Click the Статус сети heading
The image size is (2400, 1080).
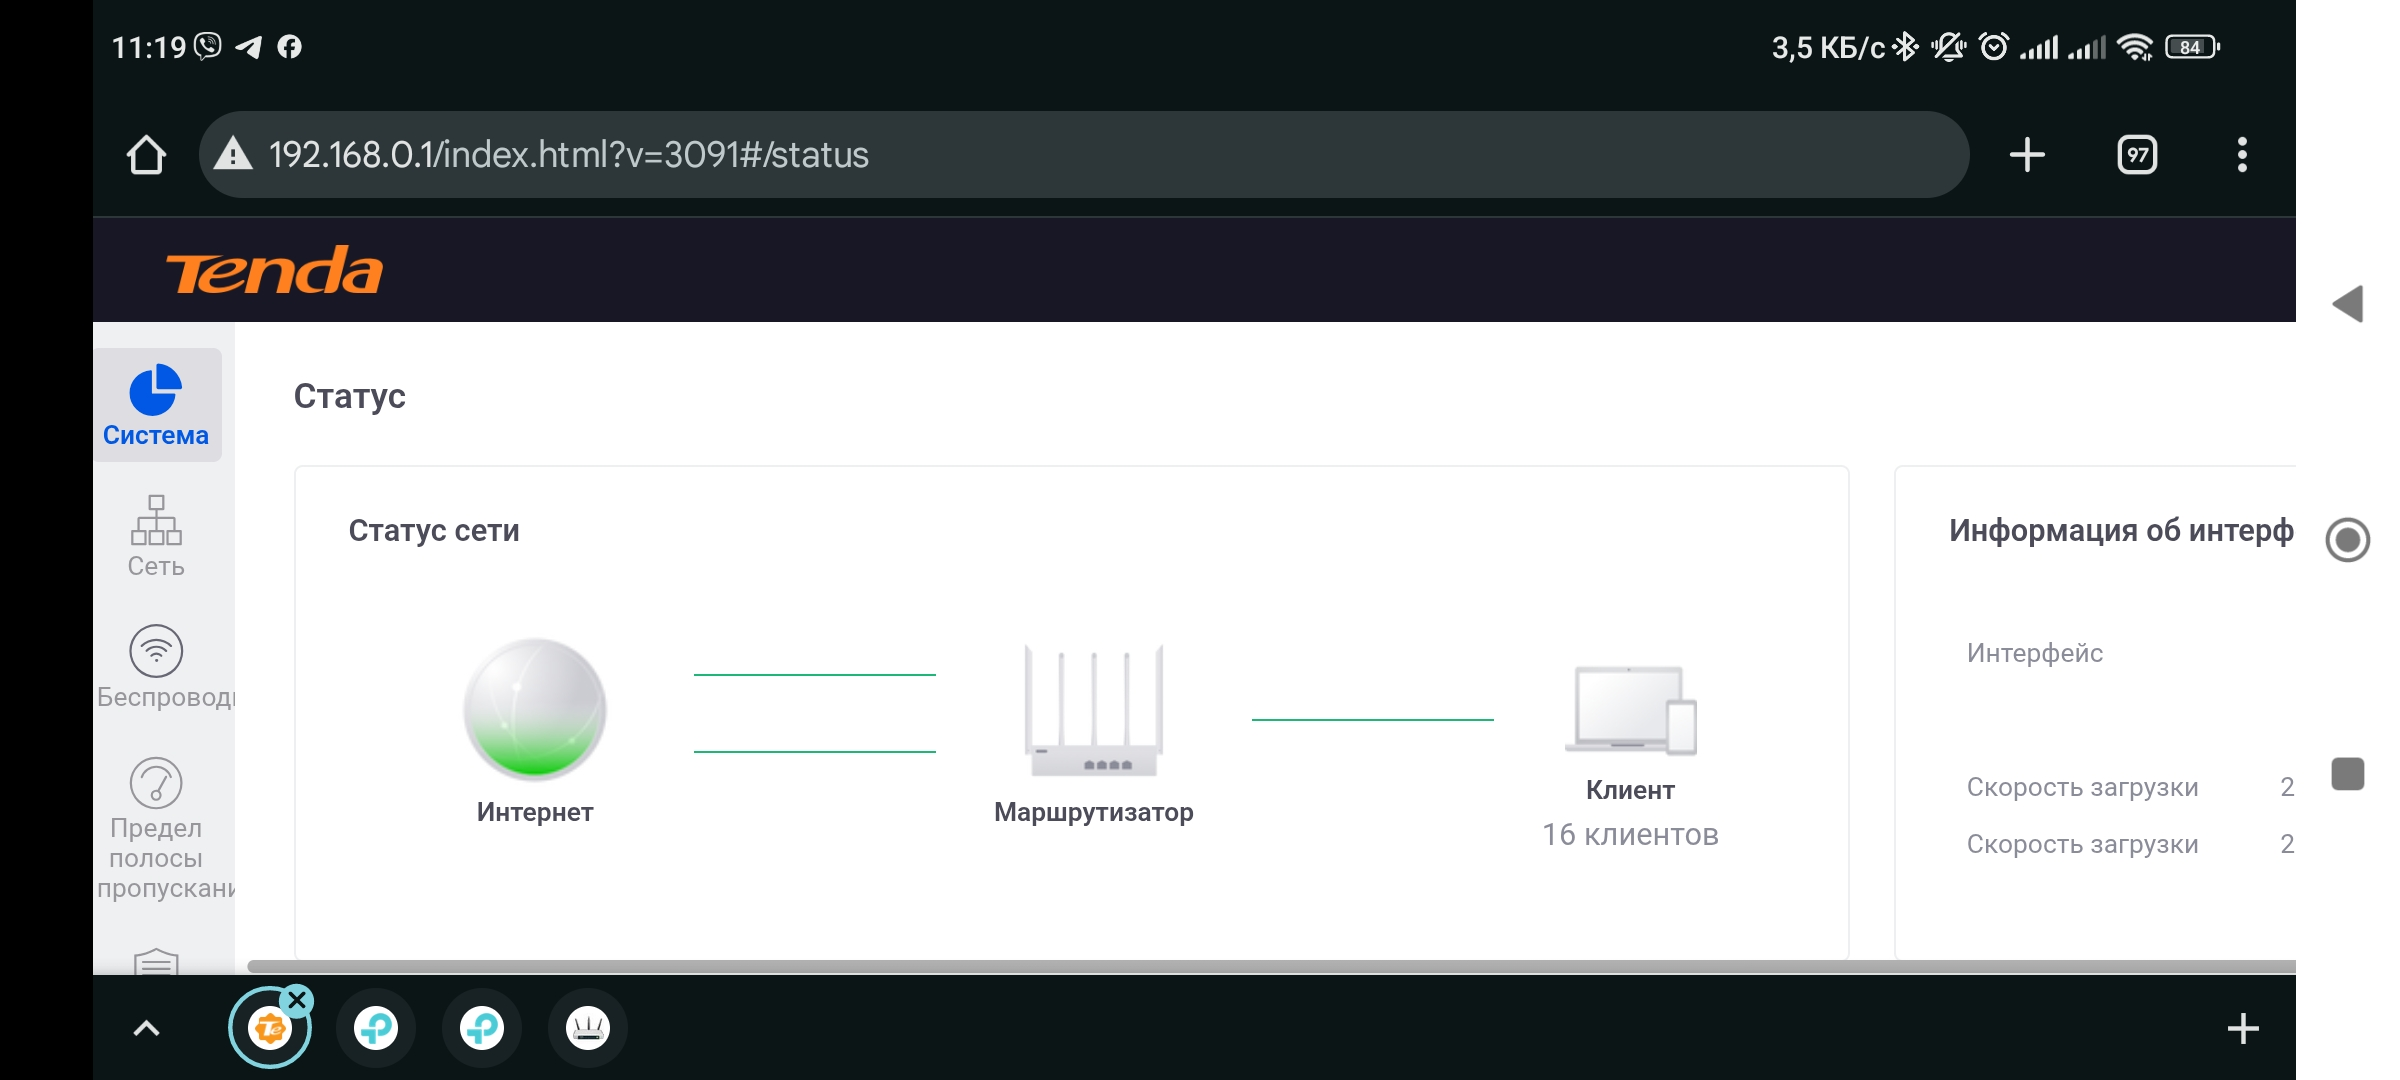coord(434,530)
